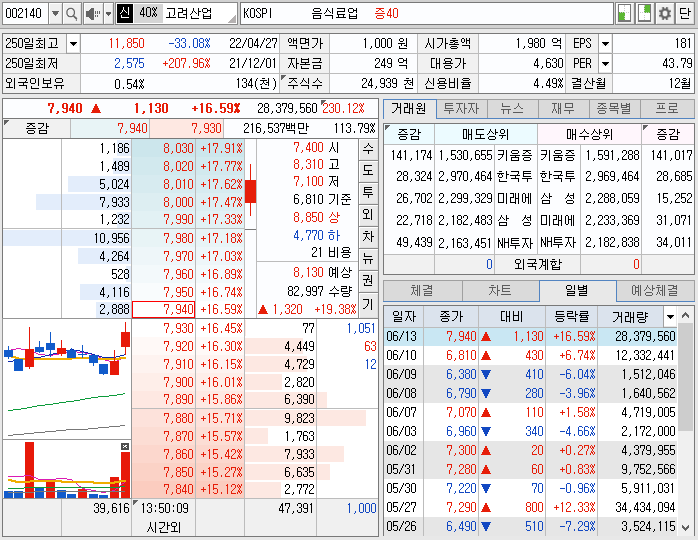
Task: Click the 기 side button
Action: (x=368, y=305)
